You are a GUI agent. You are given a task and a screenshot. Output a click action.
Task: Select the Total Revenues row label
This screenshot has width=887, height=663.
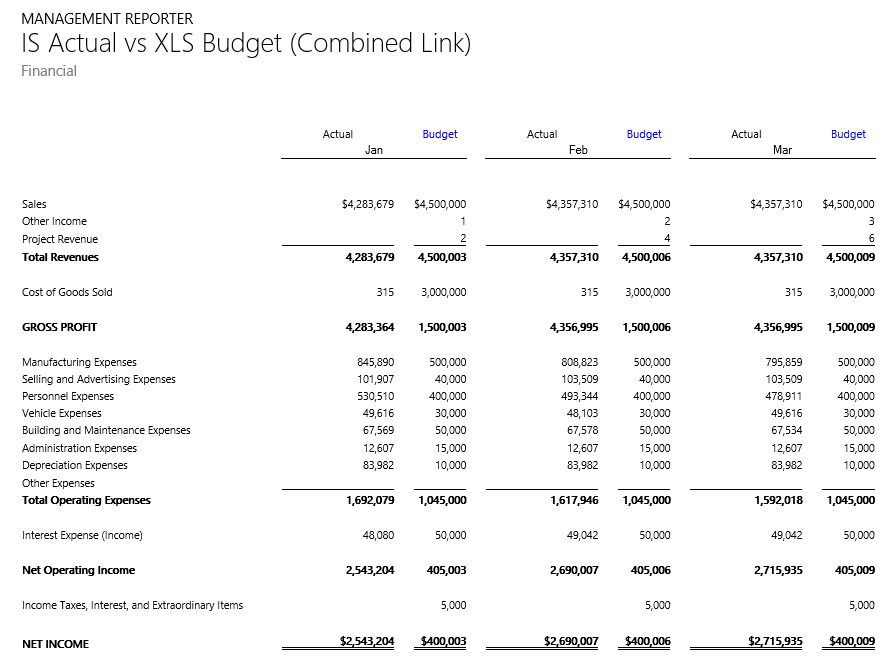click(x=60, y=257)
